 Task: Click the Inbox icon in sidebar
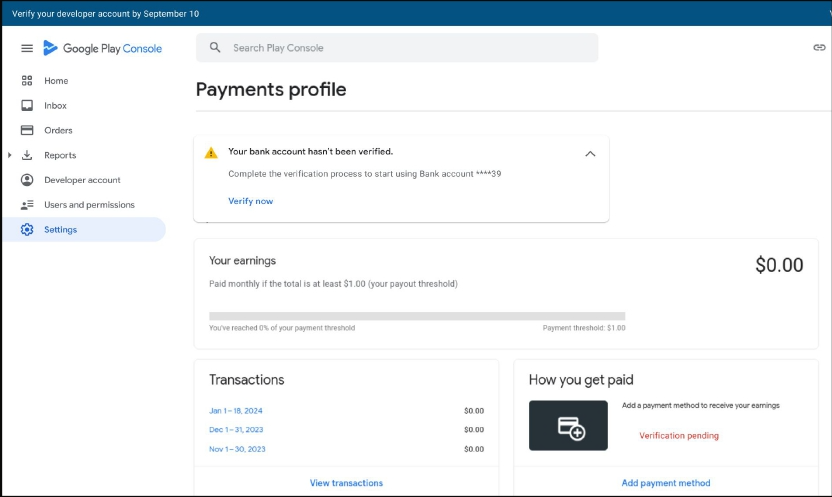pos(27,106)
